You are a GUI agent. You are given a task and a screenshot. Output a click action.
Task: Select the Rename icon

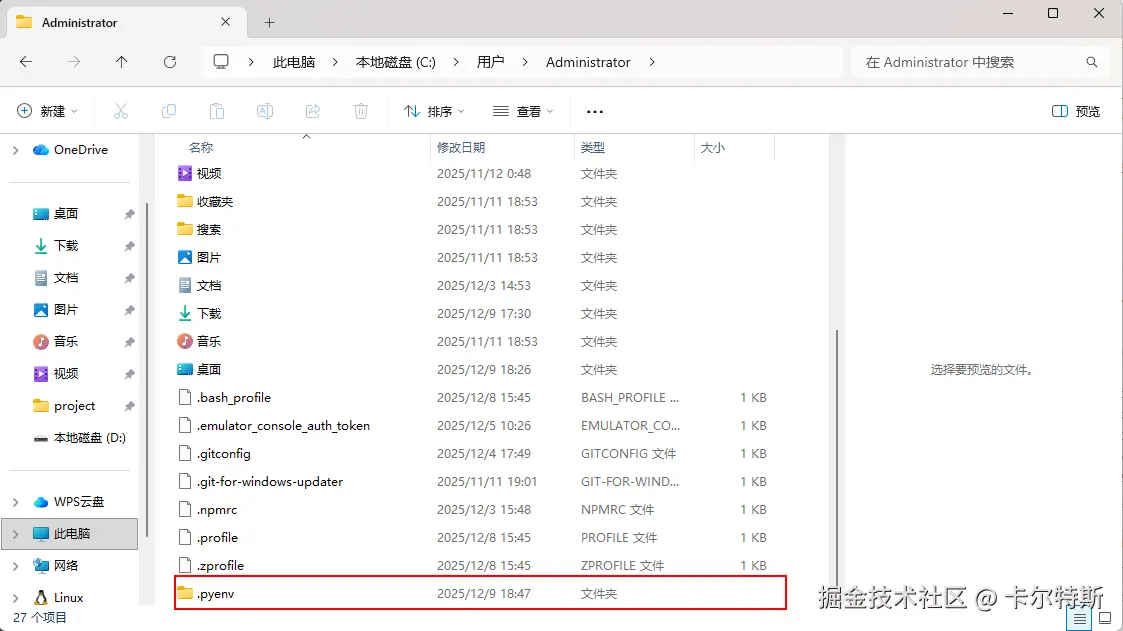[x=264, y=111]
